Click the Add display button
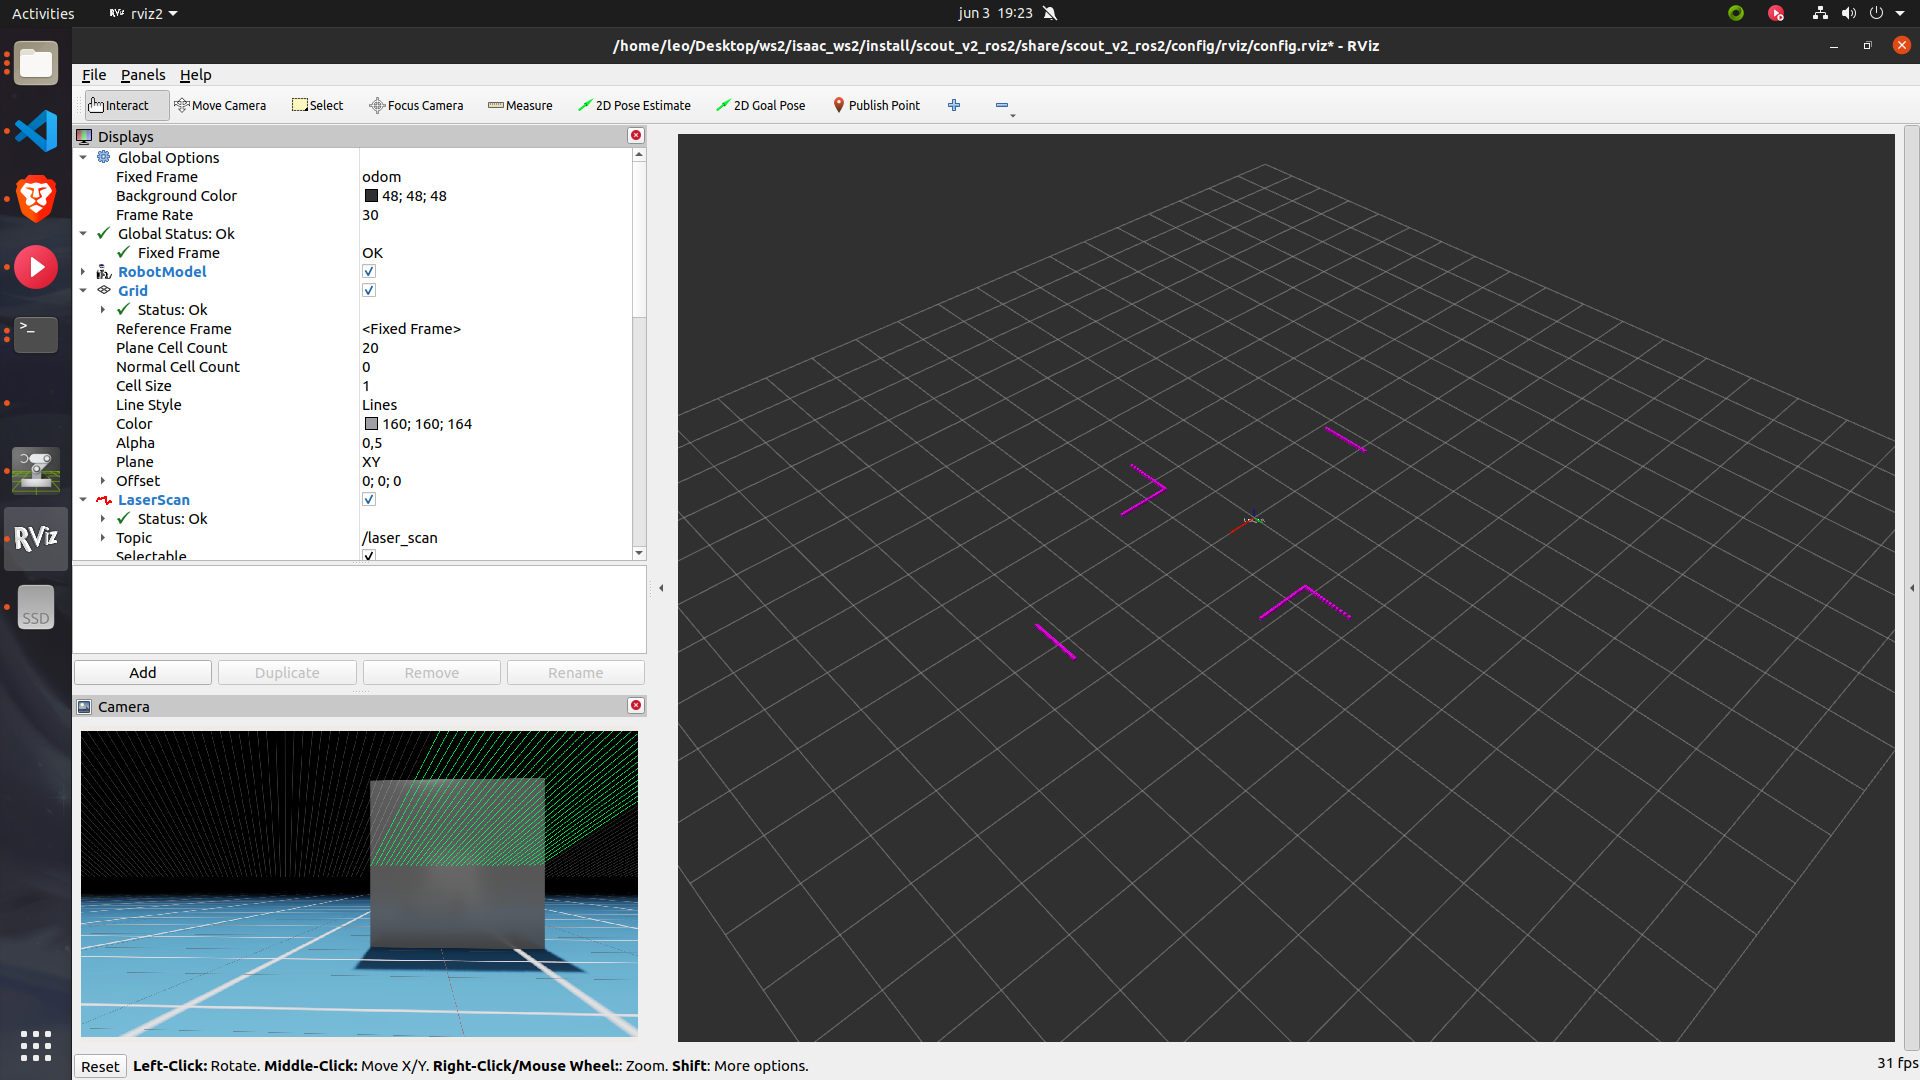 coord(143,673)
